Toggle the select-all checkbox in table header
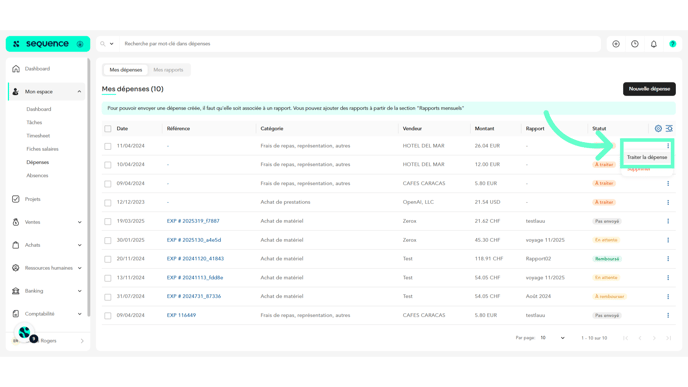Viewport: 688px width, 387px height. point(108,129)
